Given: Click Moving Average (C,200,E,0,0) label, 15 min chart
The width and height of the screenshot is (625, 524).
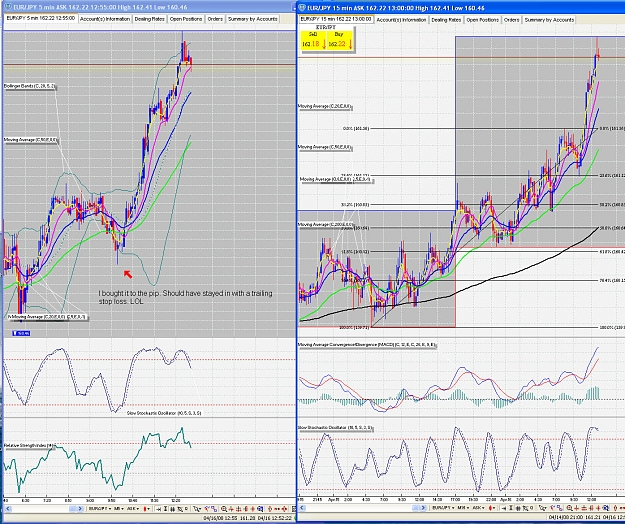Looking at the screenshot, I should click(325, 225).
